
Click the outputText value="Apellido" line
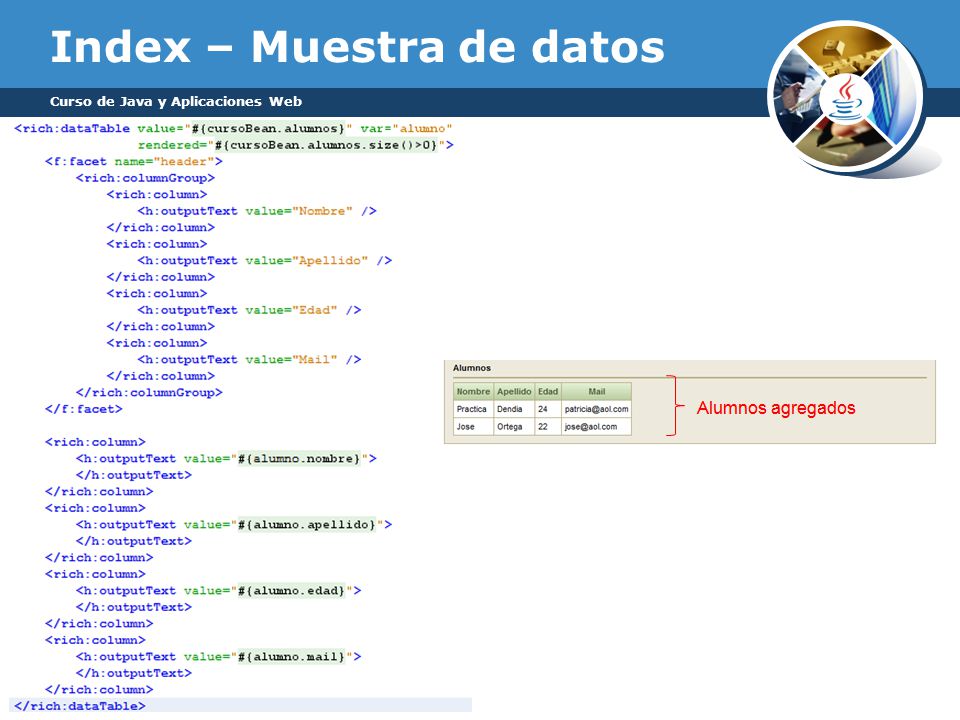click(264, 261)
